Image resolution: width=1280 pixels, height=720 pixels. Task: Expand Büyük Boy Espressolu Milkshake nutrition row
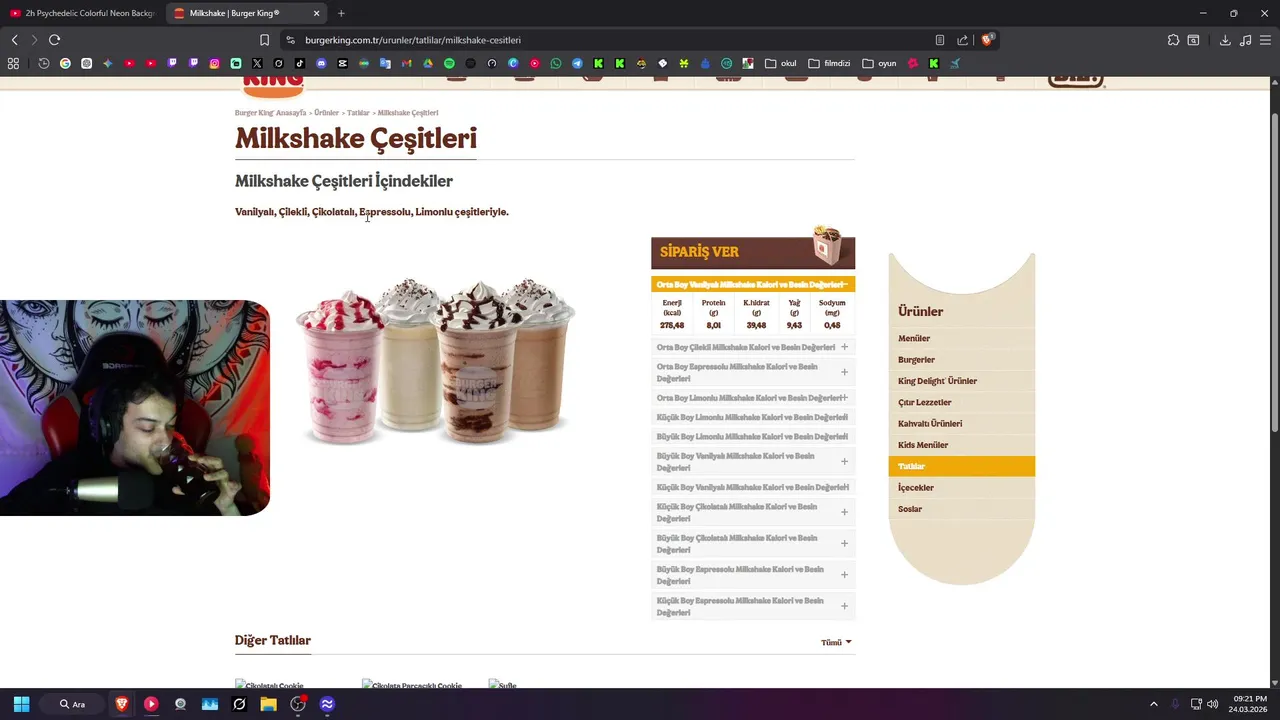753,574
